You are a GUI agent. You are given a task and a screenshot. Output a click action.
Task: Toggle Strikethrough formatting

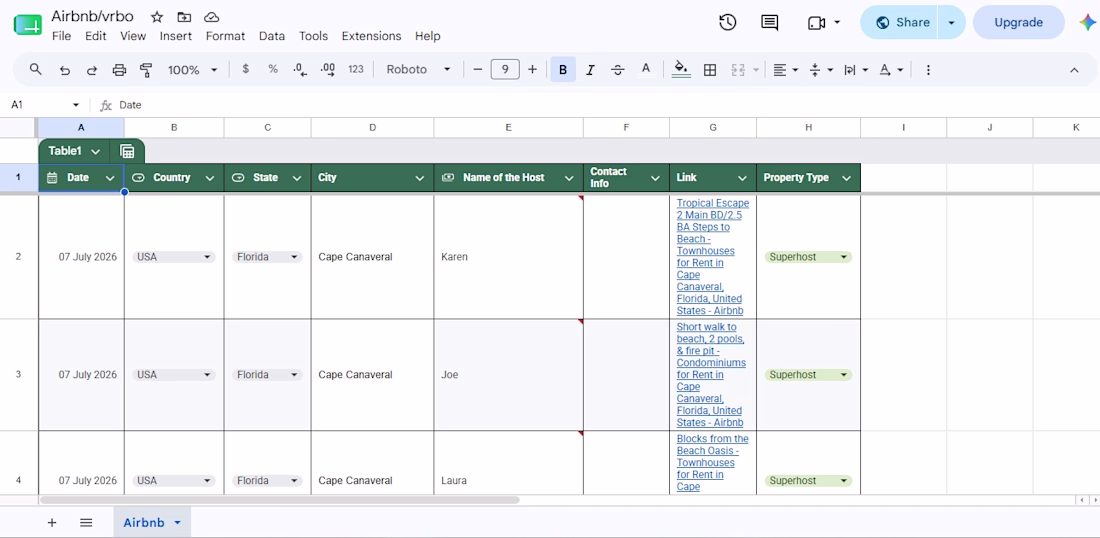coord(617,69)
